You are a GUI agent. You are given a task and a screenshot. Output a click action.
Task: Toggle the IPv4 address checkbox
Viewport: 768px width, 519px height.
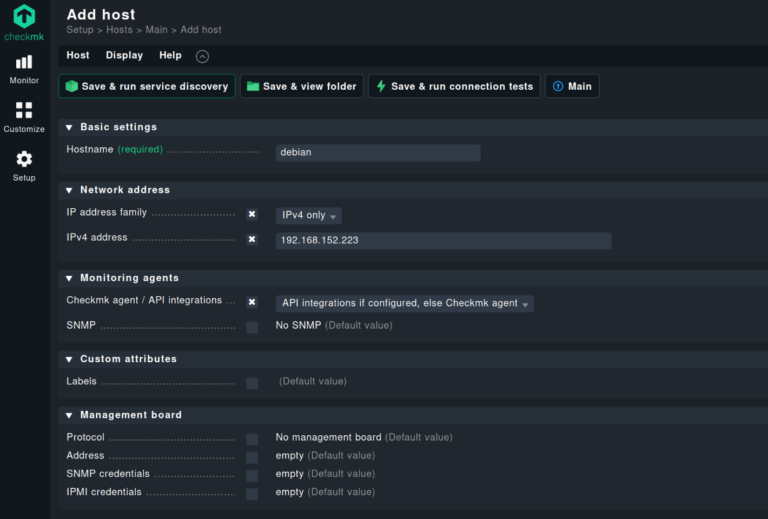(x=252, y=239)
